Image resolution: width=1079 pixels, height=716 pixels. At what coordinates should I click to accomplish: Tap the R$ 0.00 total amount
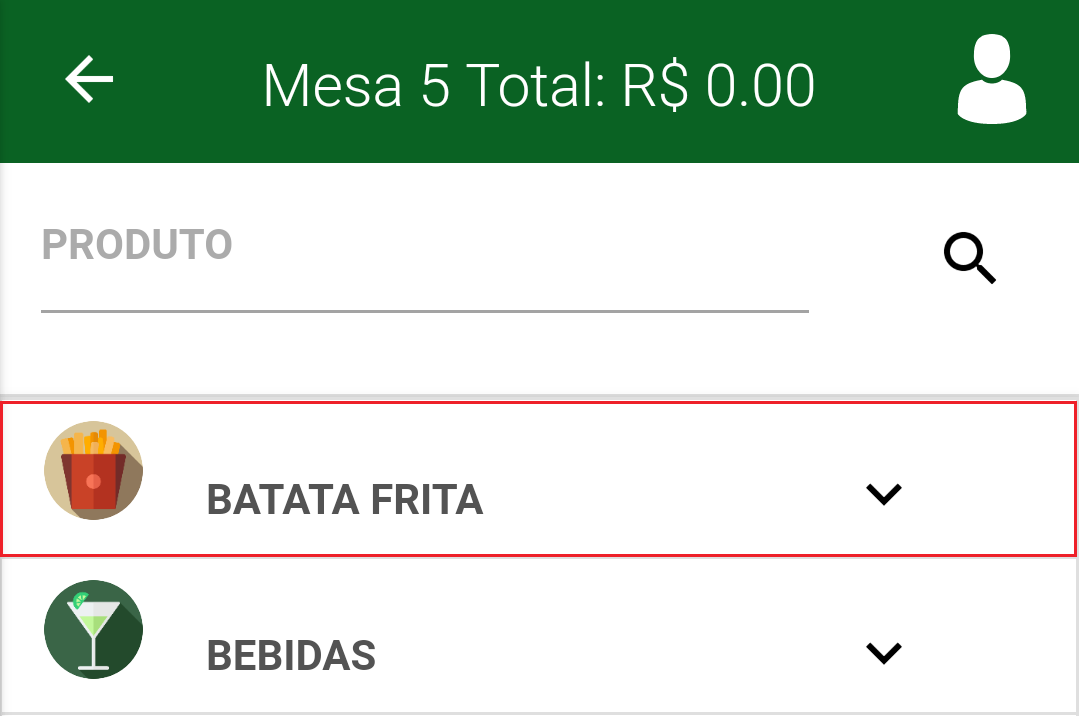tap(718, 85)
